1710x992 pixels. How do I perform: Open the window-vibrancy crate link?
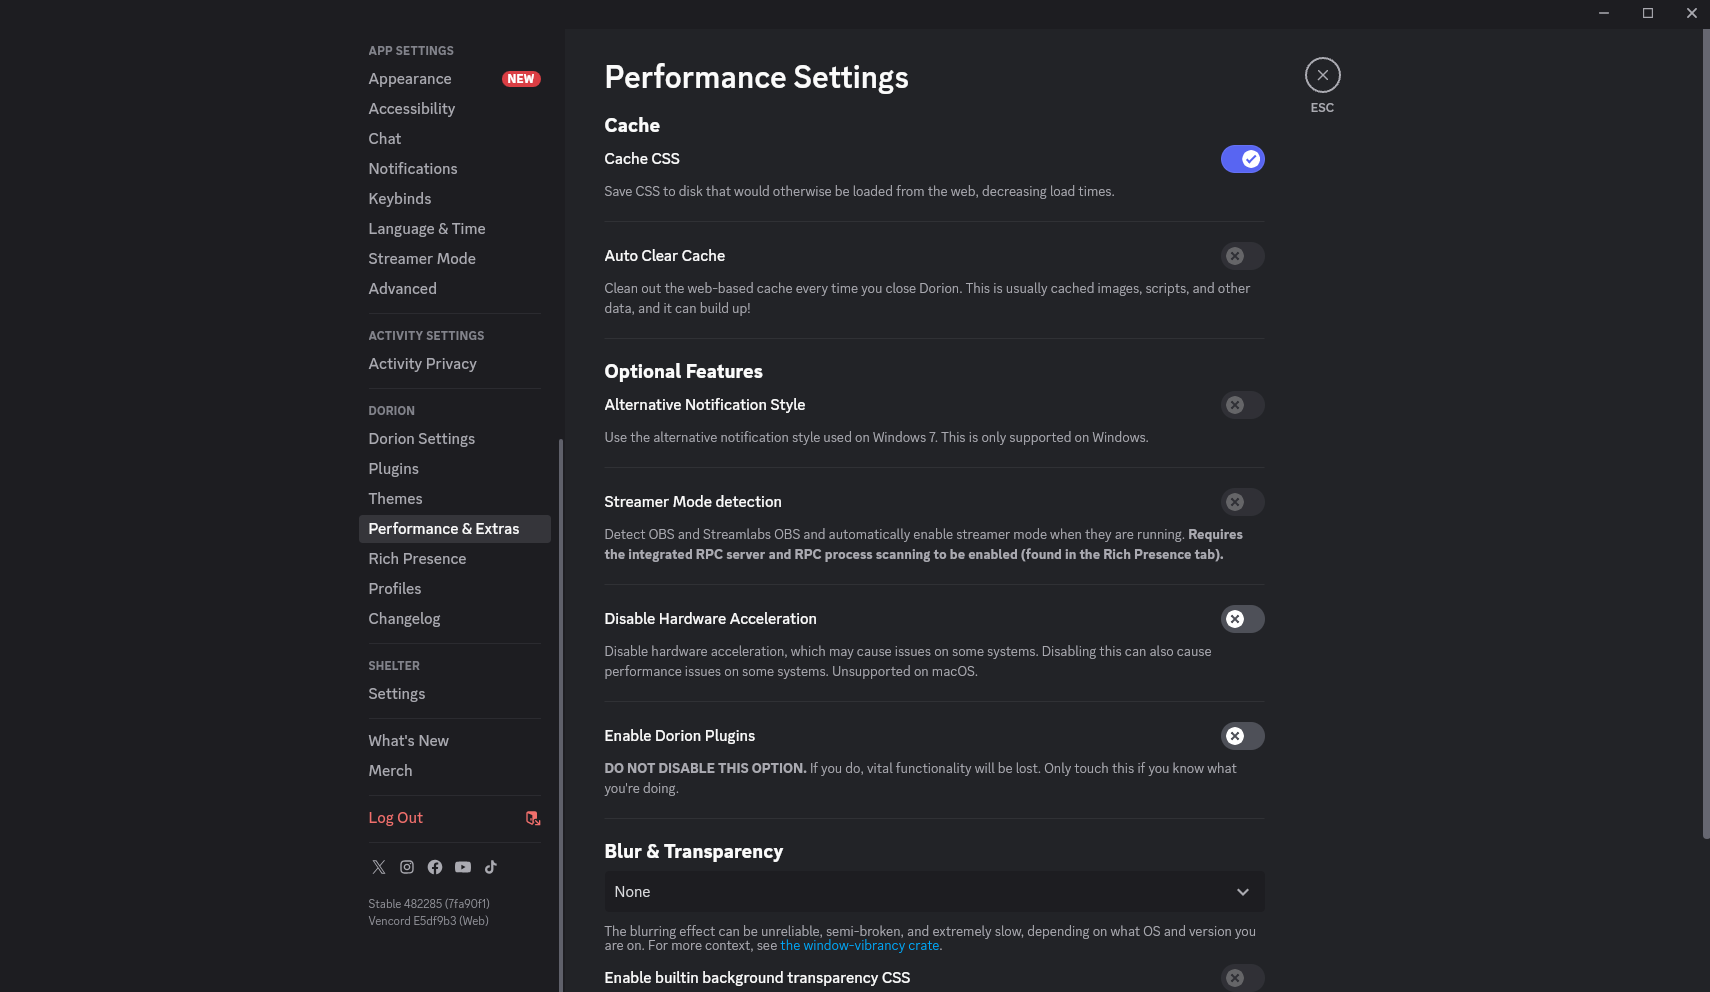coord(859,946)
